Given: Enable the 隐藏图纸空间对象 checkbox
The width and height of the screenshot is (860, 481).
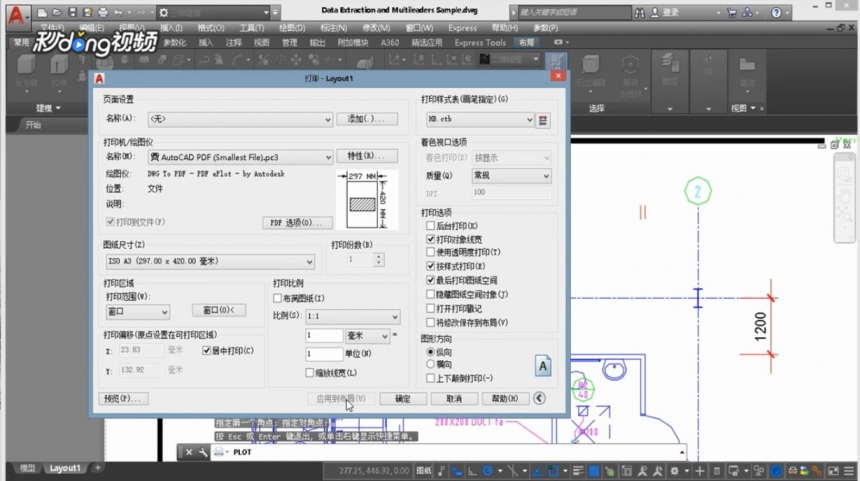Looking at the screenshot, I should pos(431,295).
